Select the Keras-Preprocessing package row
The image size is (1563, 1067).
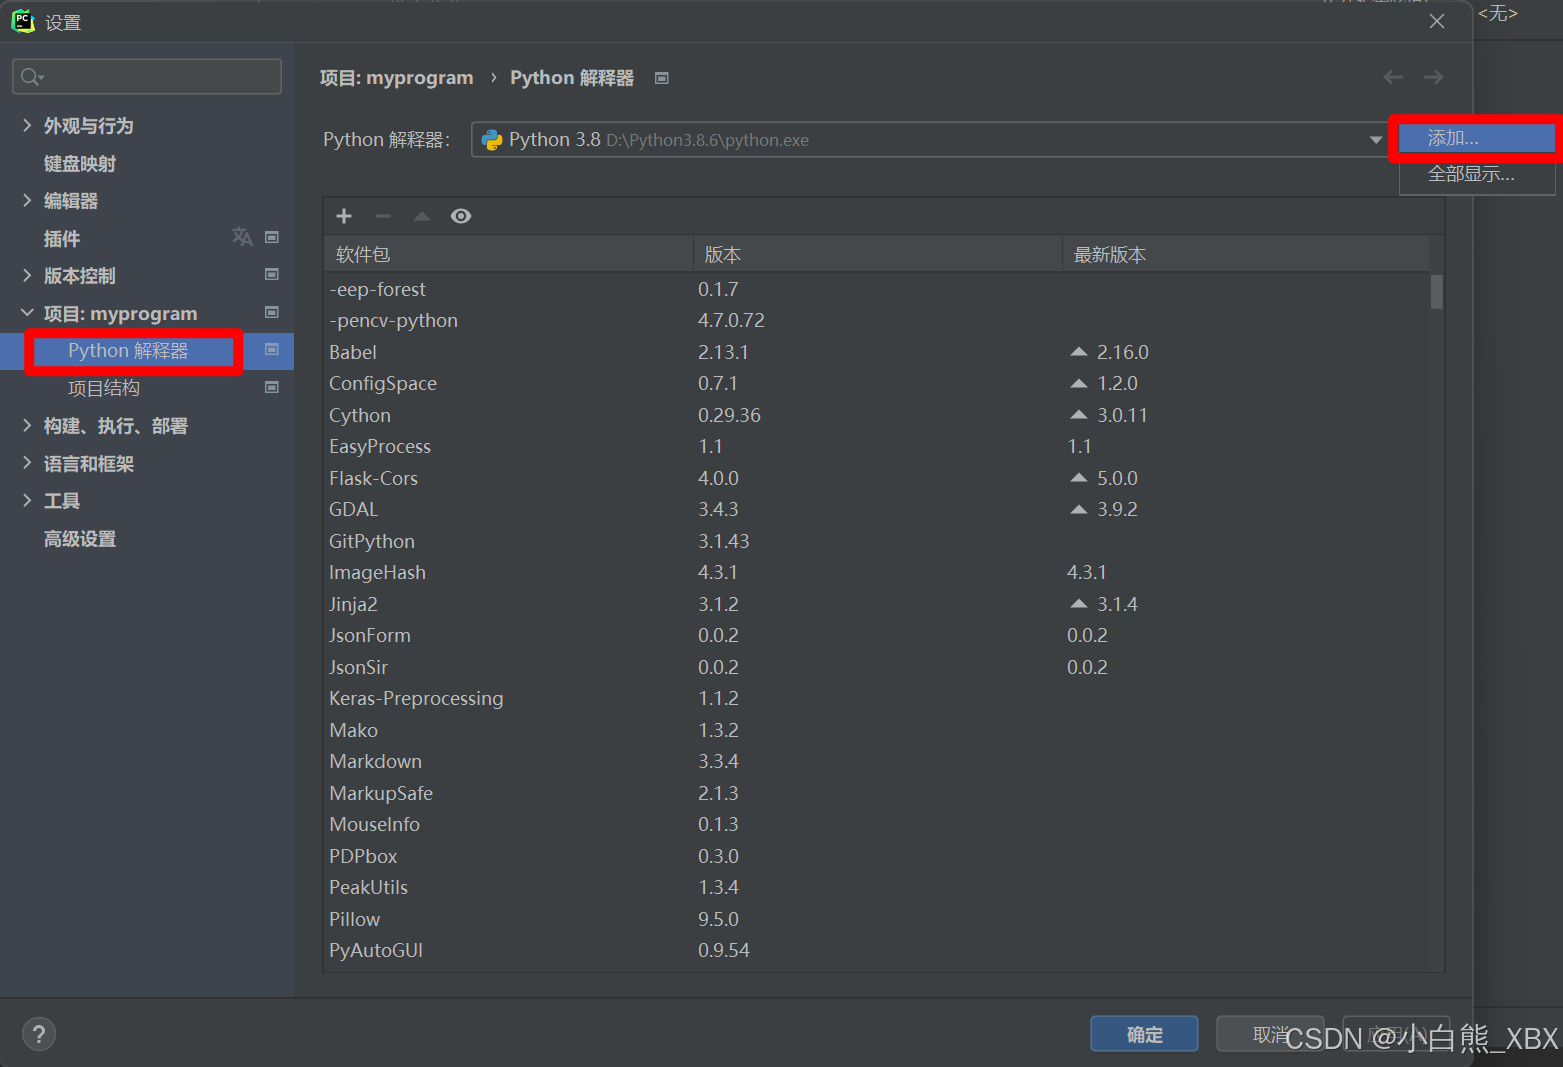click(x=877, y=698)
